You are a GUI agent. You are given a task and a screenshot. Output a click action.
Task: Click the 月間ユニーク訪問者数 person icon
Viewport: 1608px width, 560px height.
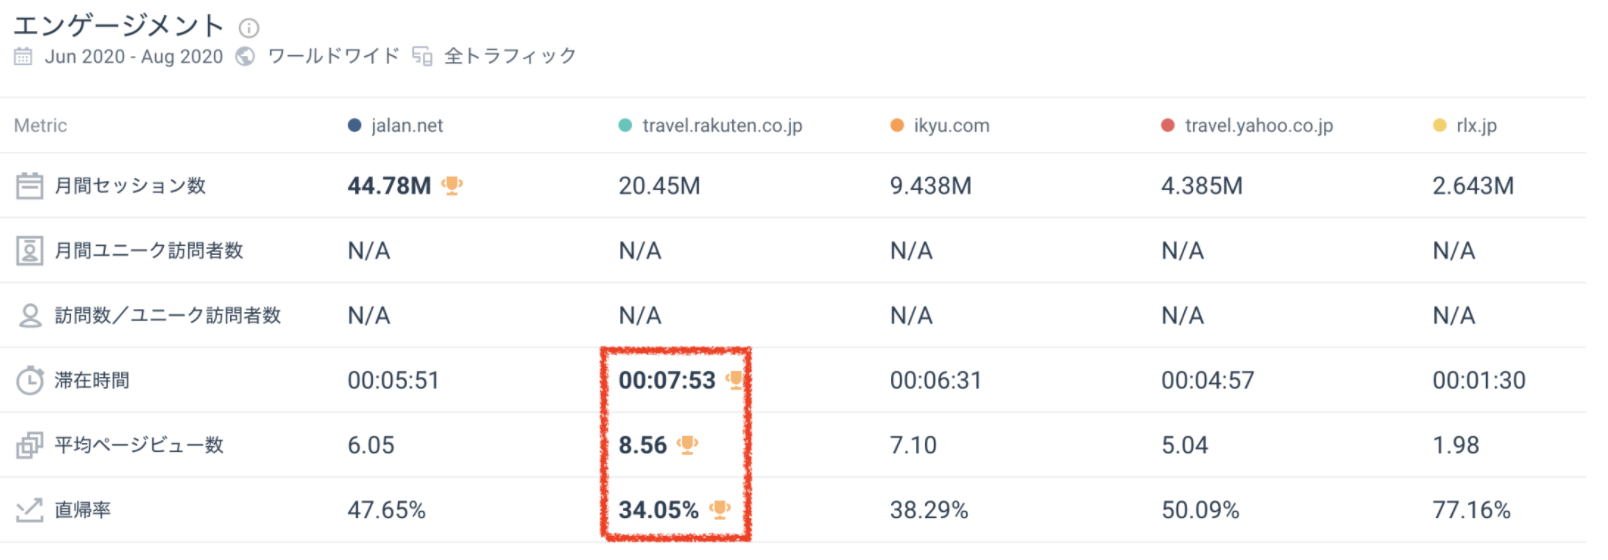click(30, 251)
